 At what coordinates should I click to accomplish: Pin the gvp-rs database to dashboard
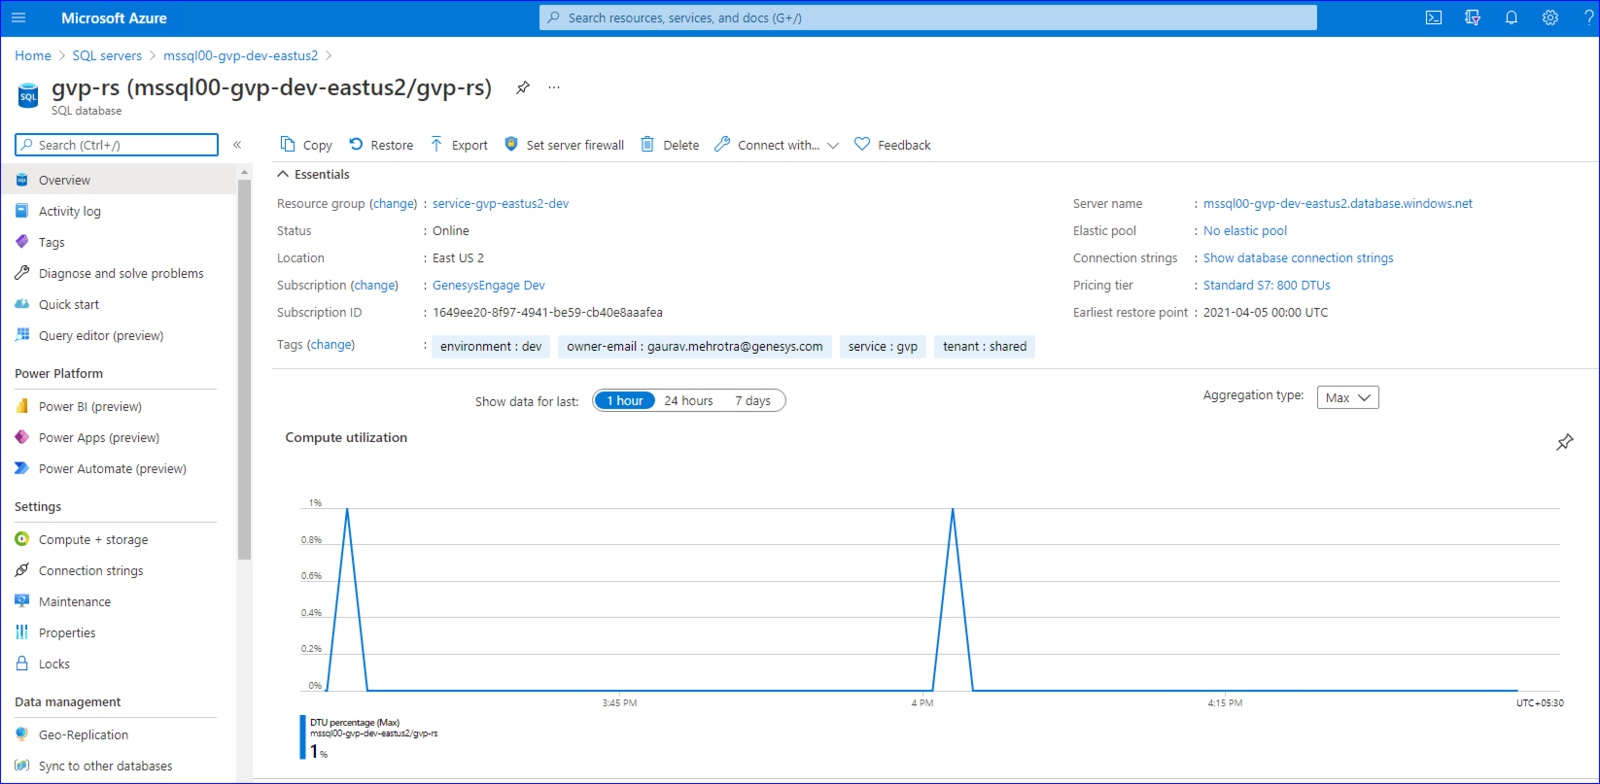point(522,88)
